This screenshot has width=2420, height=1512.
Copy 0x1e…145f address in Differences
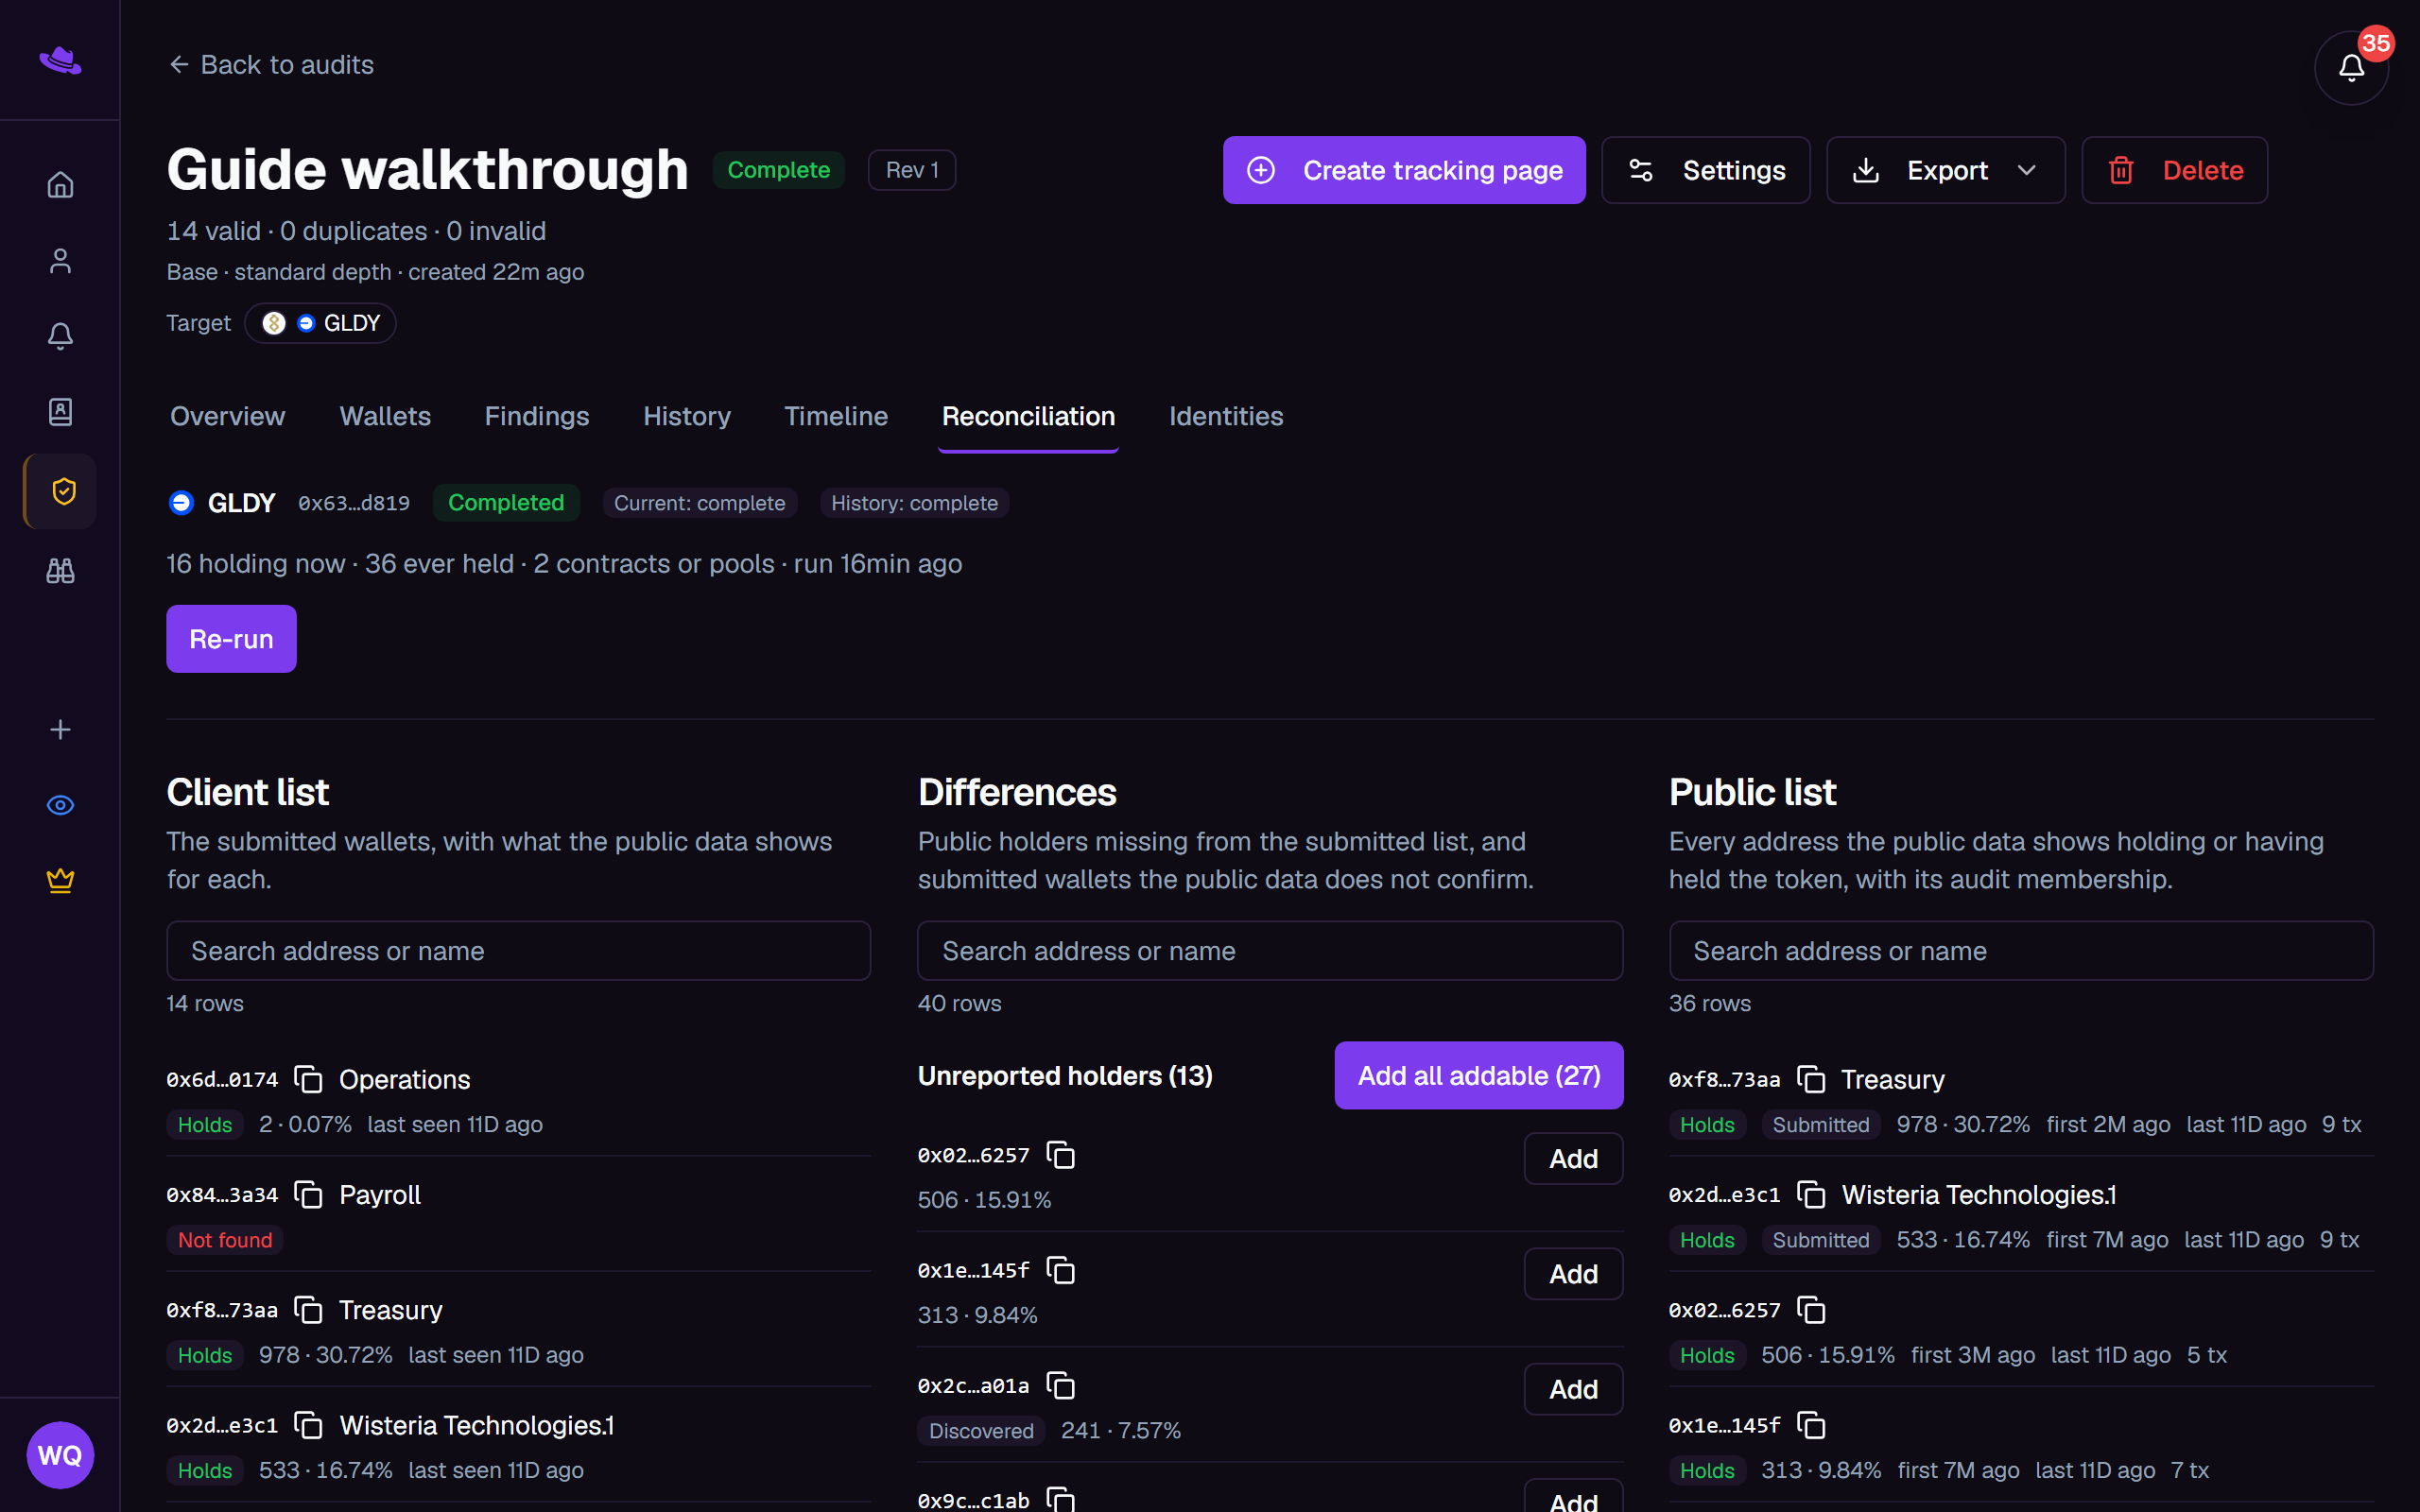[1060, 1270]
